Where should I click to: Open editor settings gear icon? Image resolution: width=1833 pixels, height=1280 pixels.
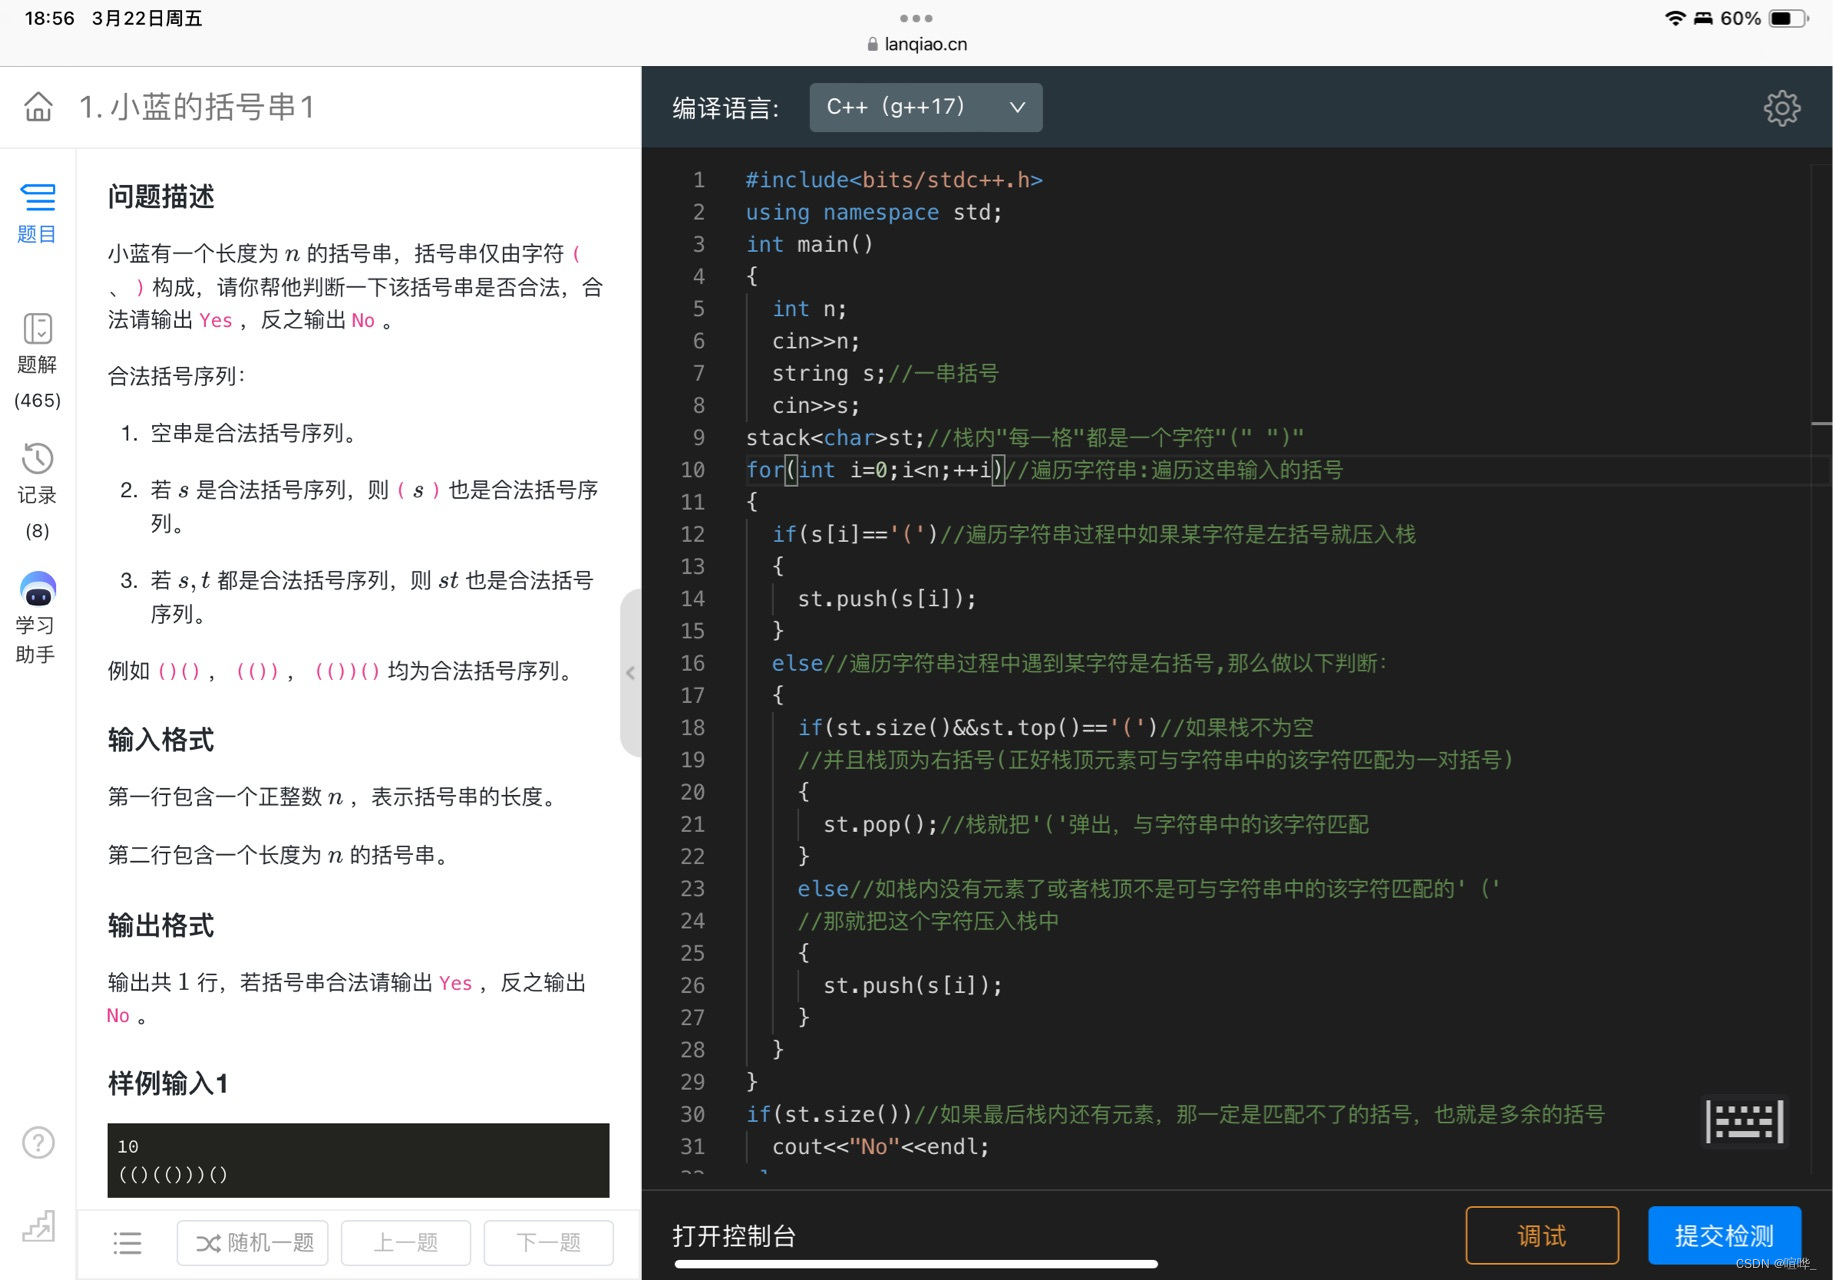1782,108
